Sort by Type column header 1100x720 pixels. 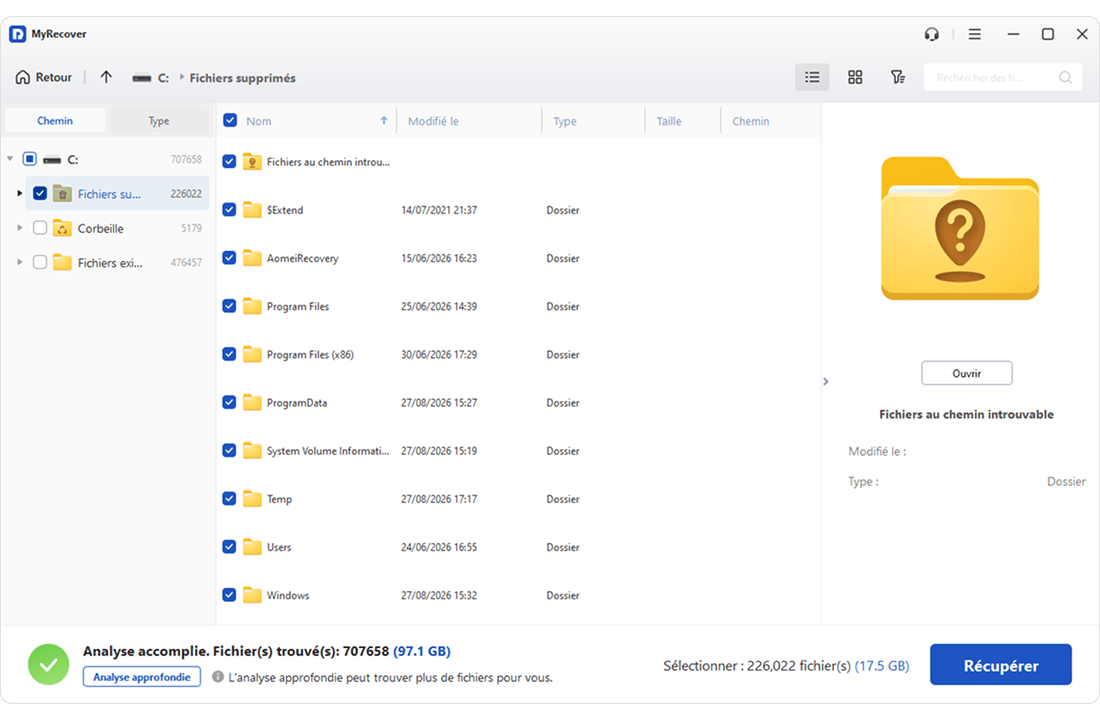pos(565,121)
